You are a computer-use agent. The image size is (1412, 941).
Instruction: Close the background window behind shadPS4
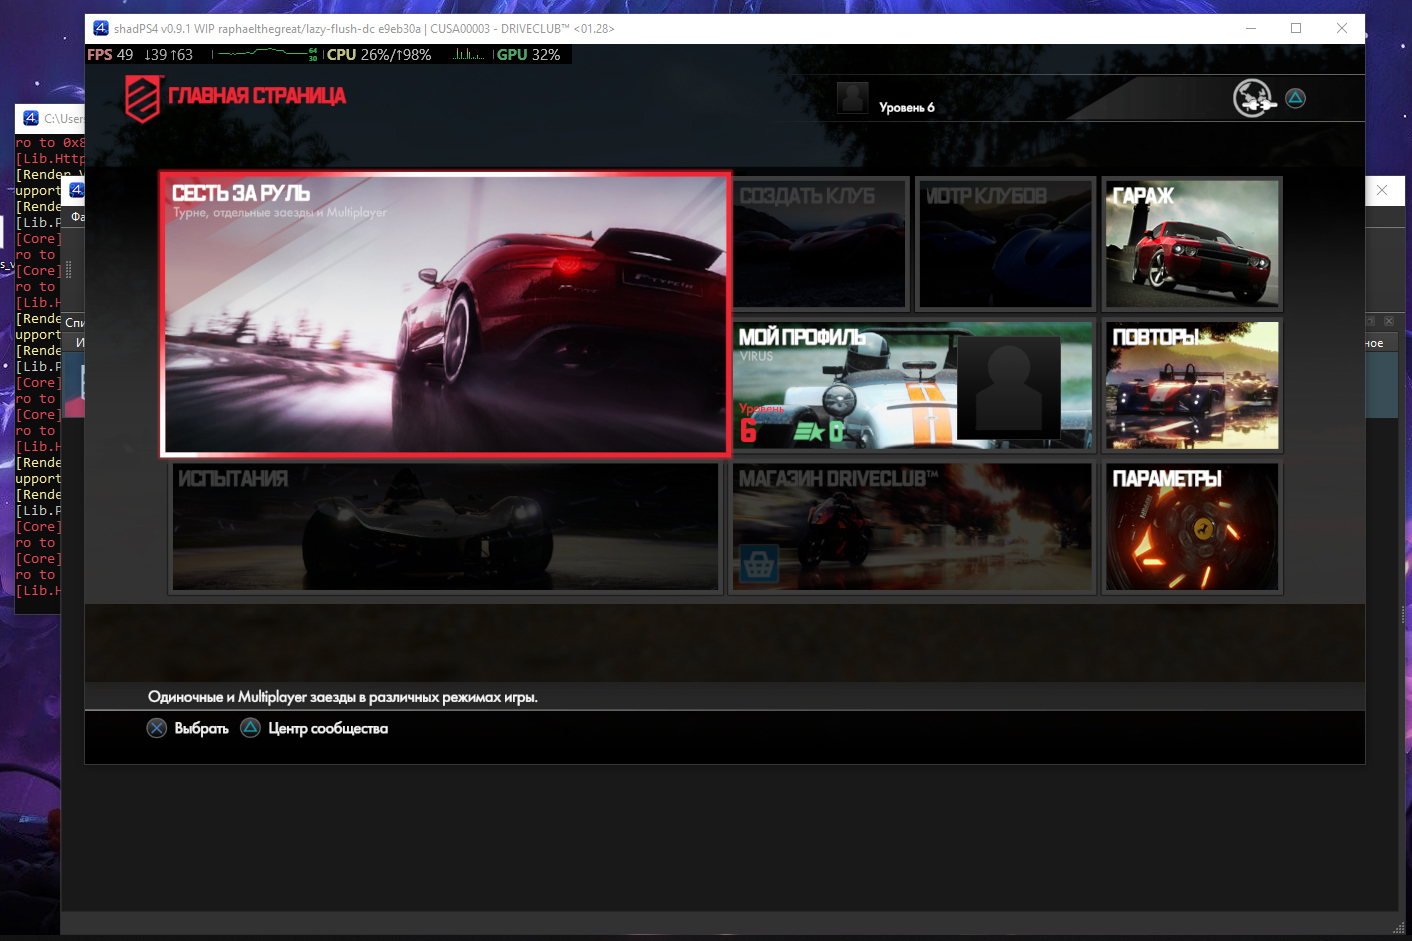pos(1382,190)
